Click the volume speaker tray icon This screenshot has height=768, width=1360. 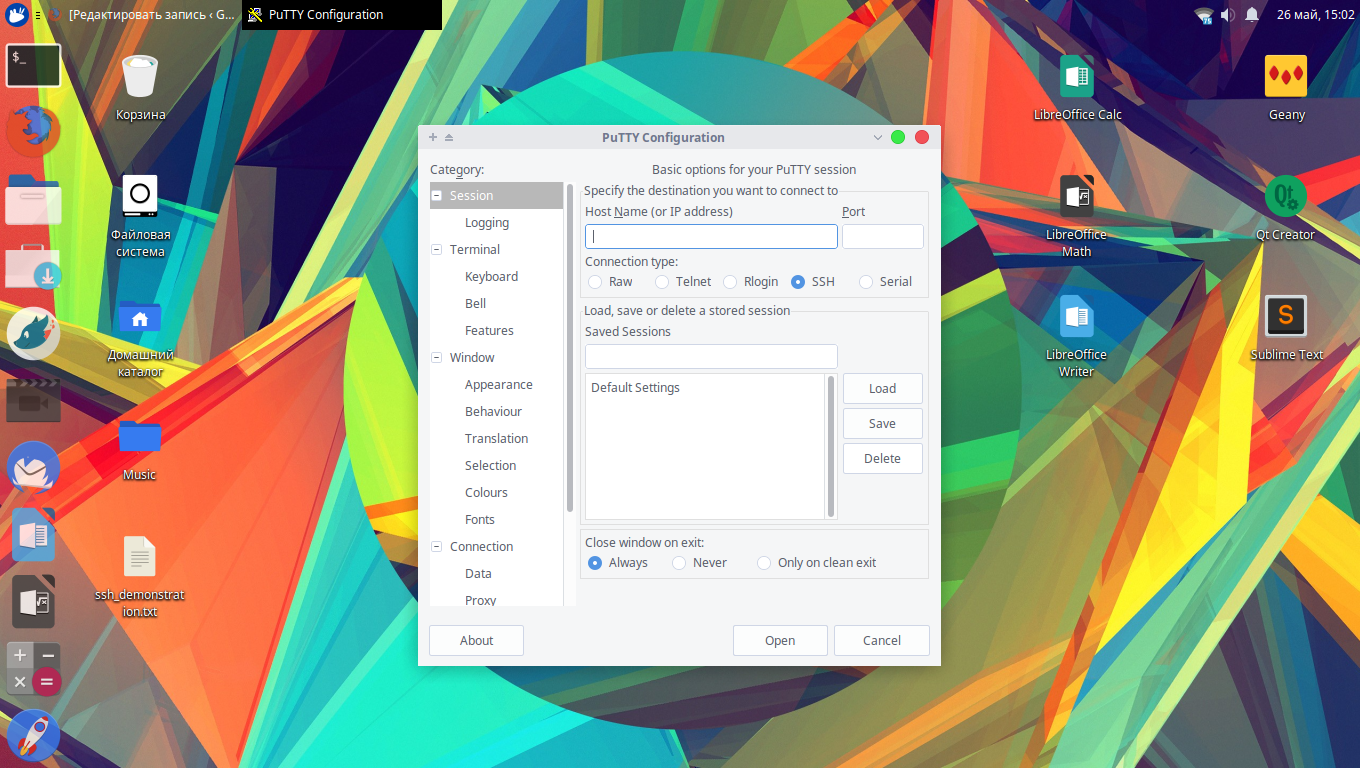(1228, 15)
